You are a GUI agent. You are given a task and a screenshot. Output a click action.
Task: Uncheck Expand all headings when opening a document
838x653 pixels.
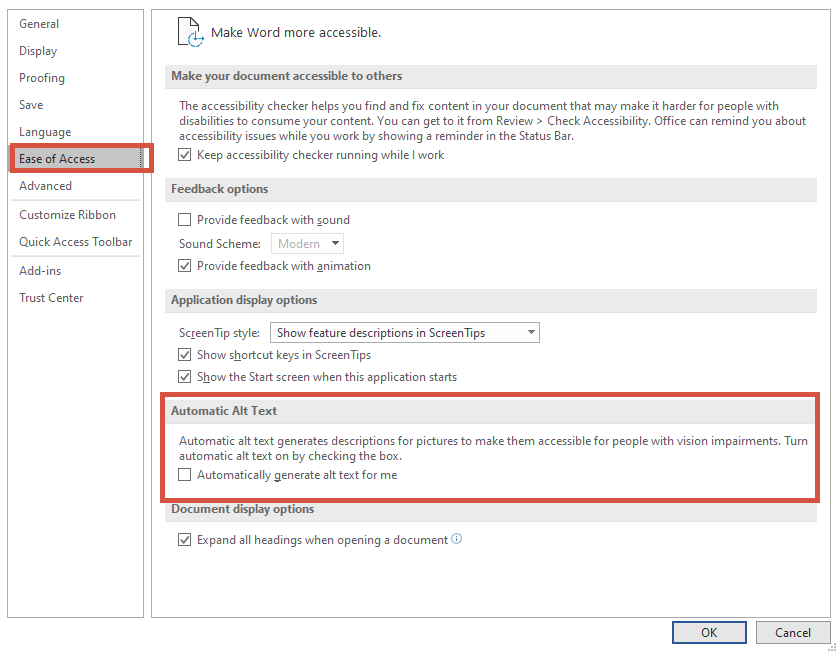[184, 540]
